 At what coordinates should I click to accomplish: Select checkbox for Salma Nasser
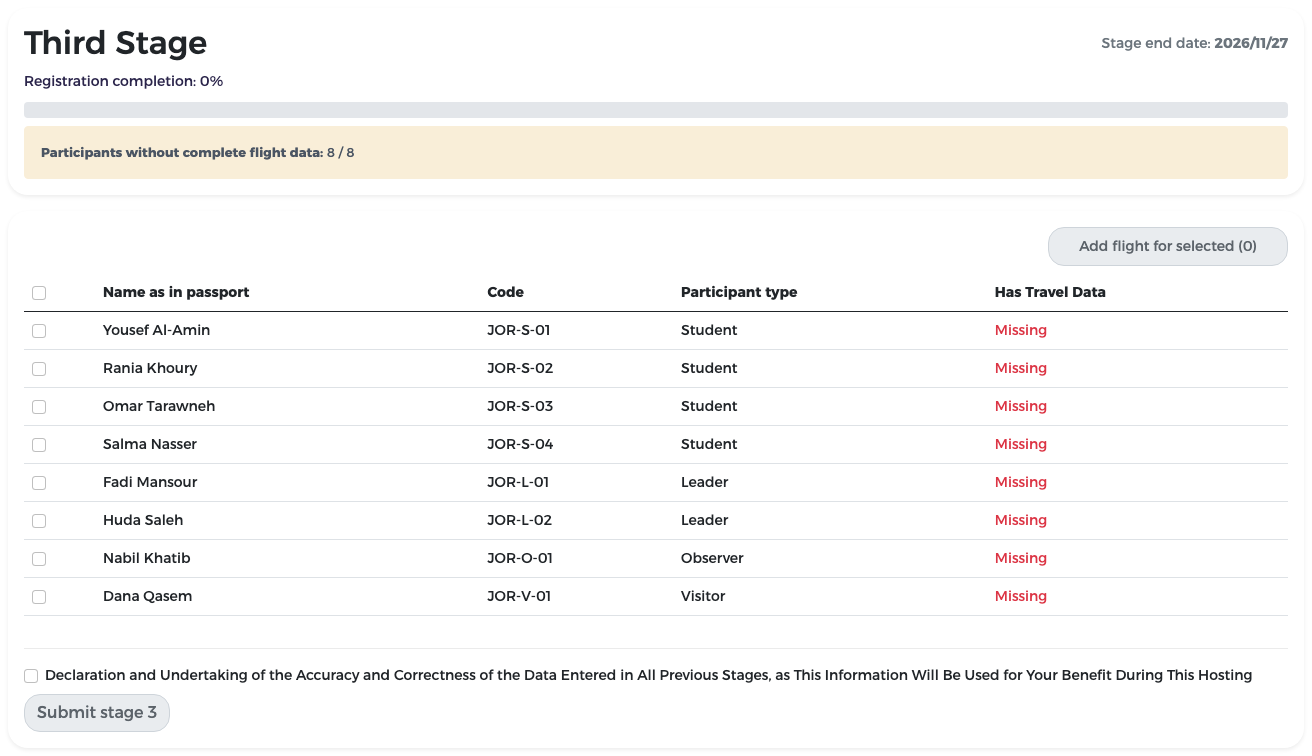39,445
